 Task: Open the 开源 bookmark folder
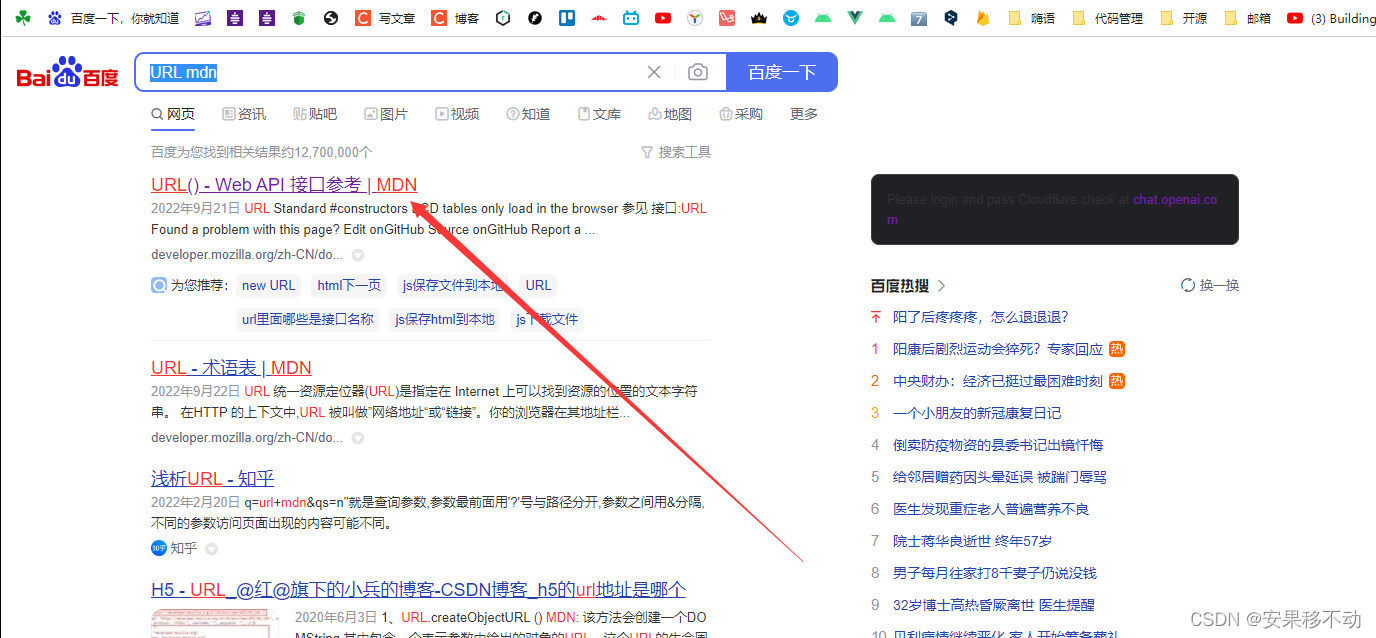(x=1183, y=18)
